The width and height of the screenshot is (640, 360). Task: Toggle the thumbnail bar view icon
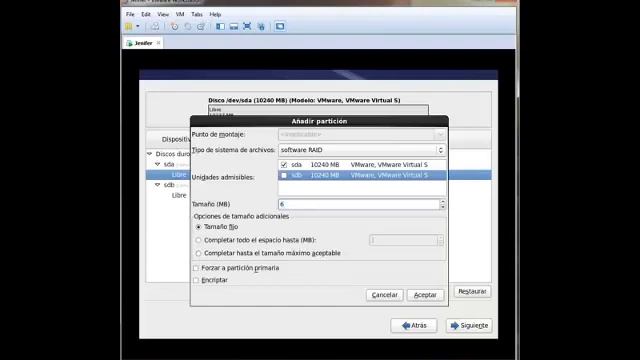234,27
